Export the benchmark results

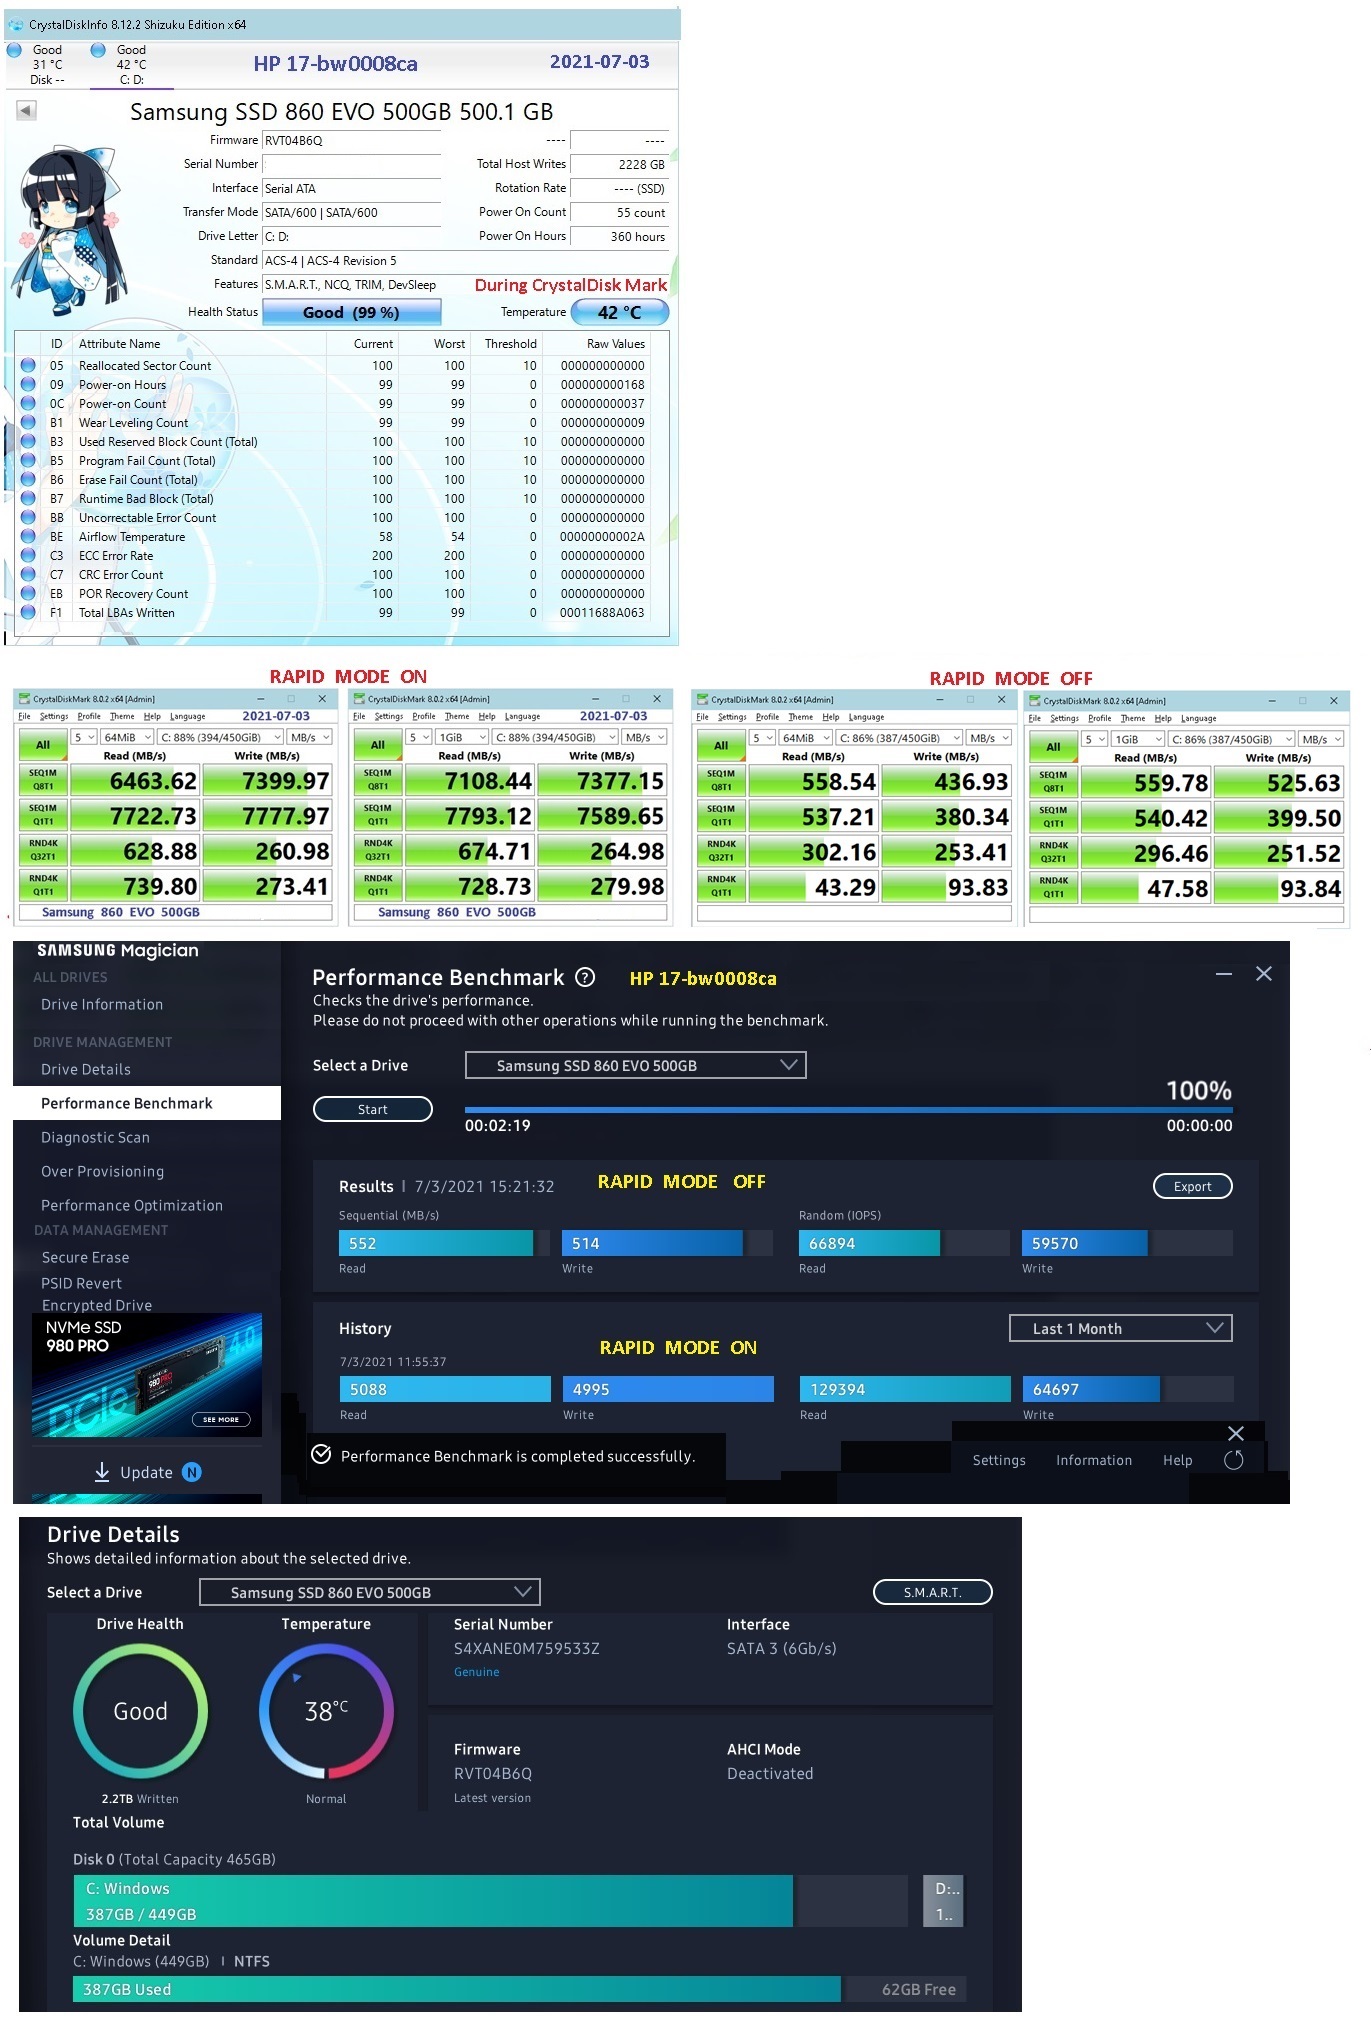(1192, 1186)
